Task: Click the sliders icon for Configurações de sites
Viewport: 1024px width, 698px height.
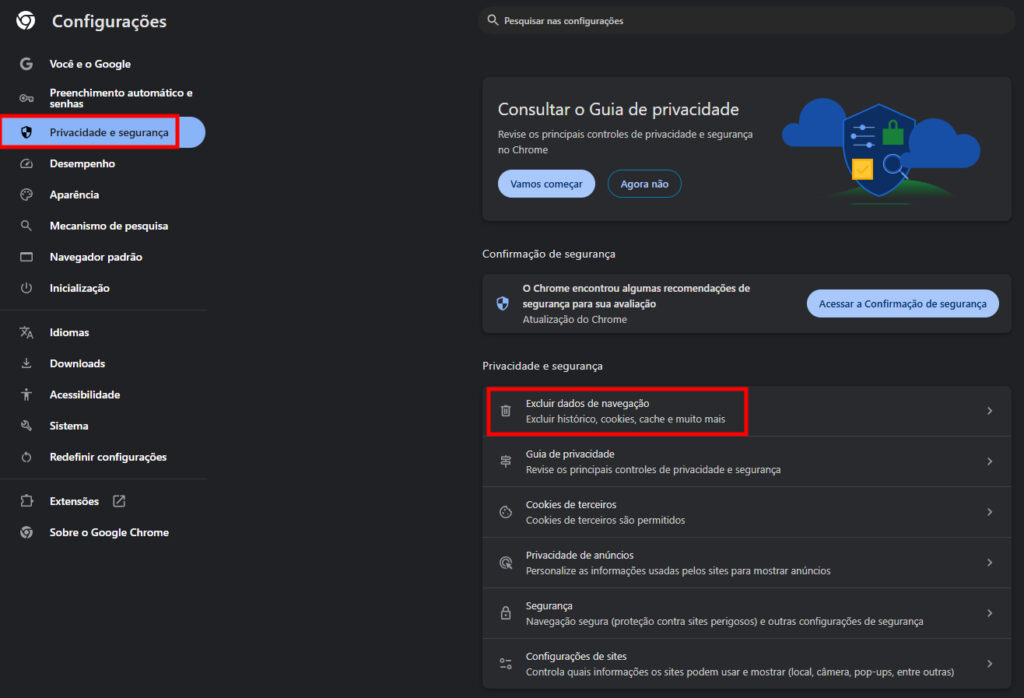Action: click(506, 664)
